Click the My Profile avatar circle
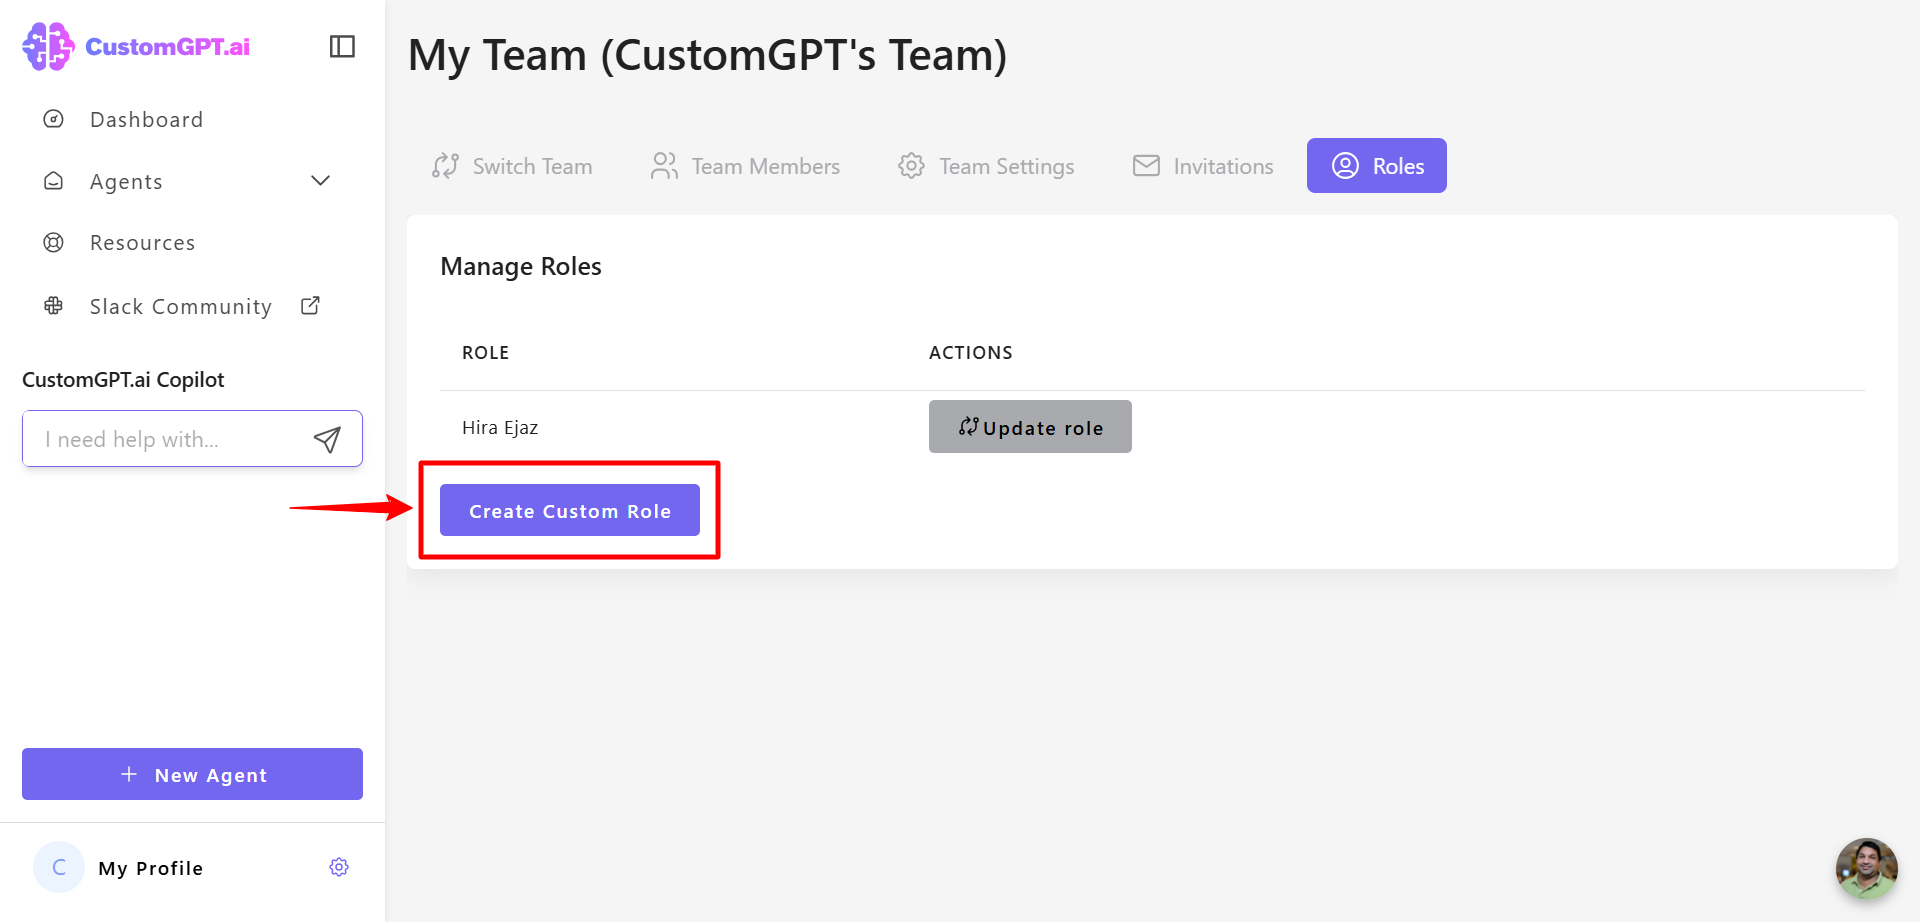Screen dimensions: 1920x922 coord(59,867)
